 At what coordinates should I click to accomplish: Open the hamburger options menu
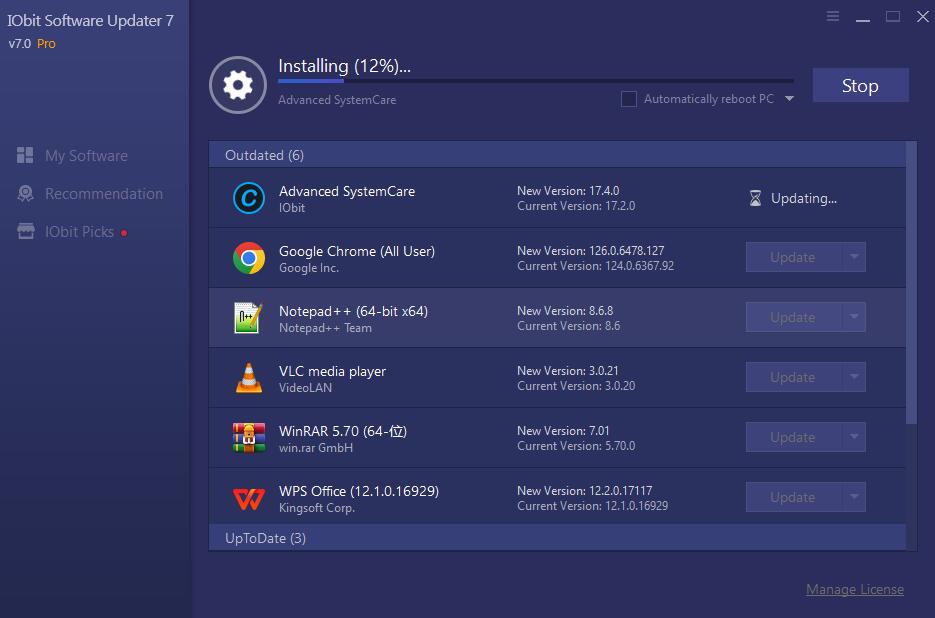833,16
